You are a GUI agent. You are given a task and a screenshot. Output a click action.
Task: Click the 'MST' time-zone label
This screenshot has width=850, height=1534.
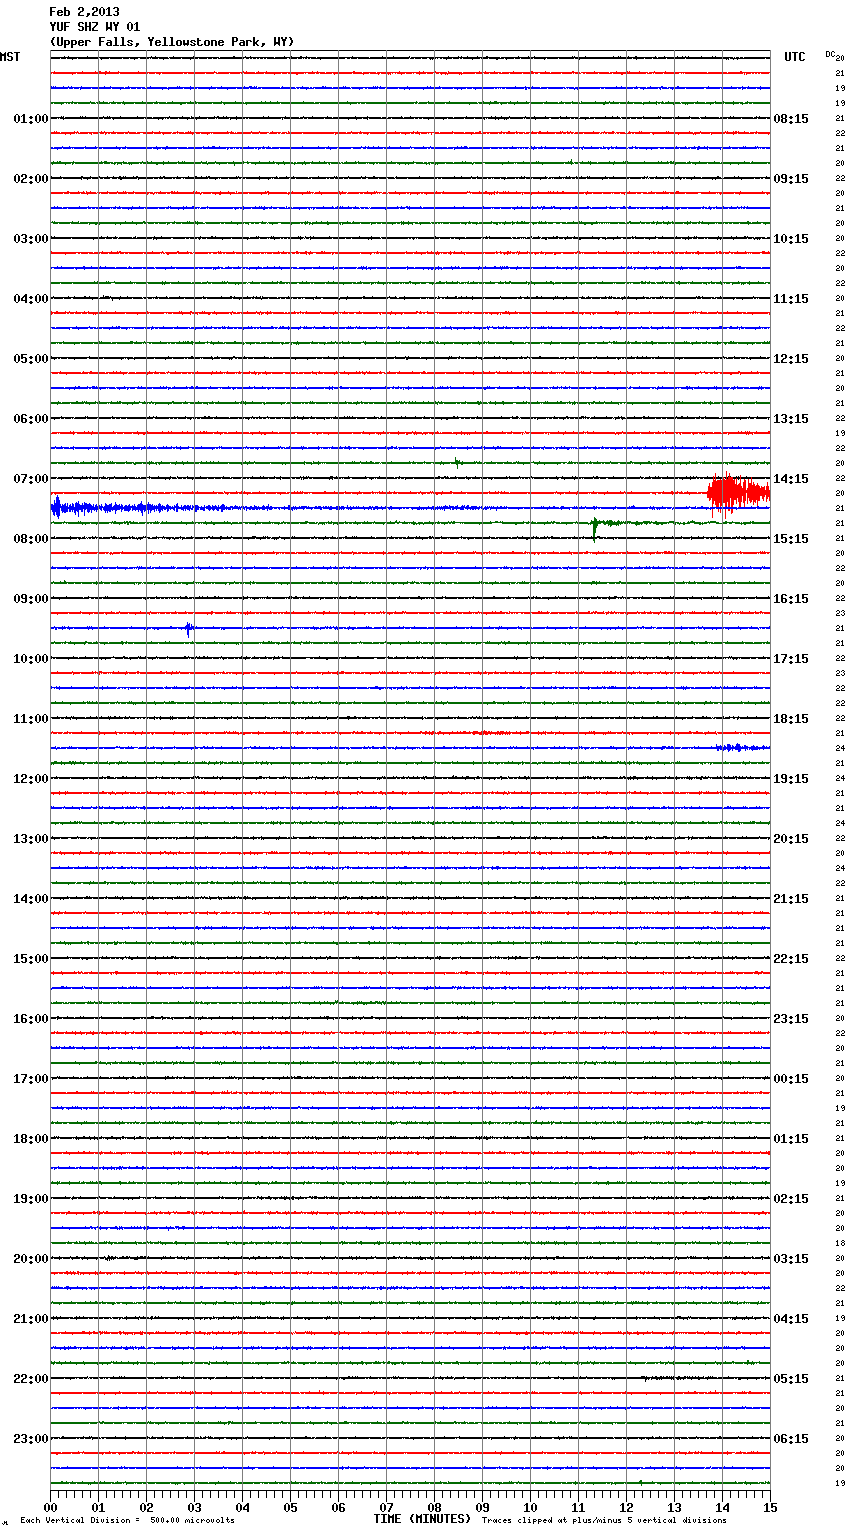[x=10, y=57]
